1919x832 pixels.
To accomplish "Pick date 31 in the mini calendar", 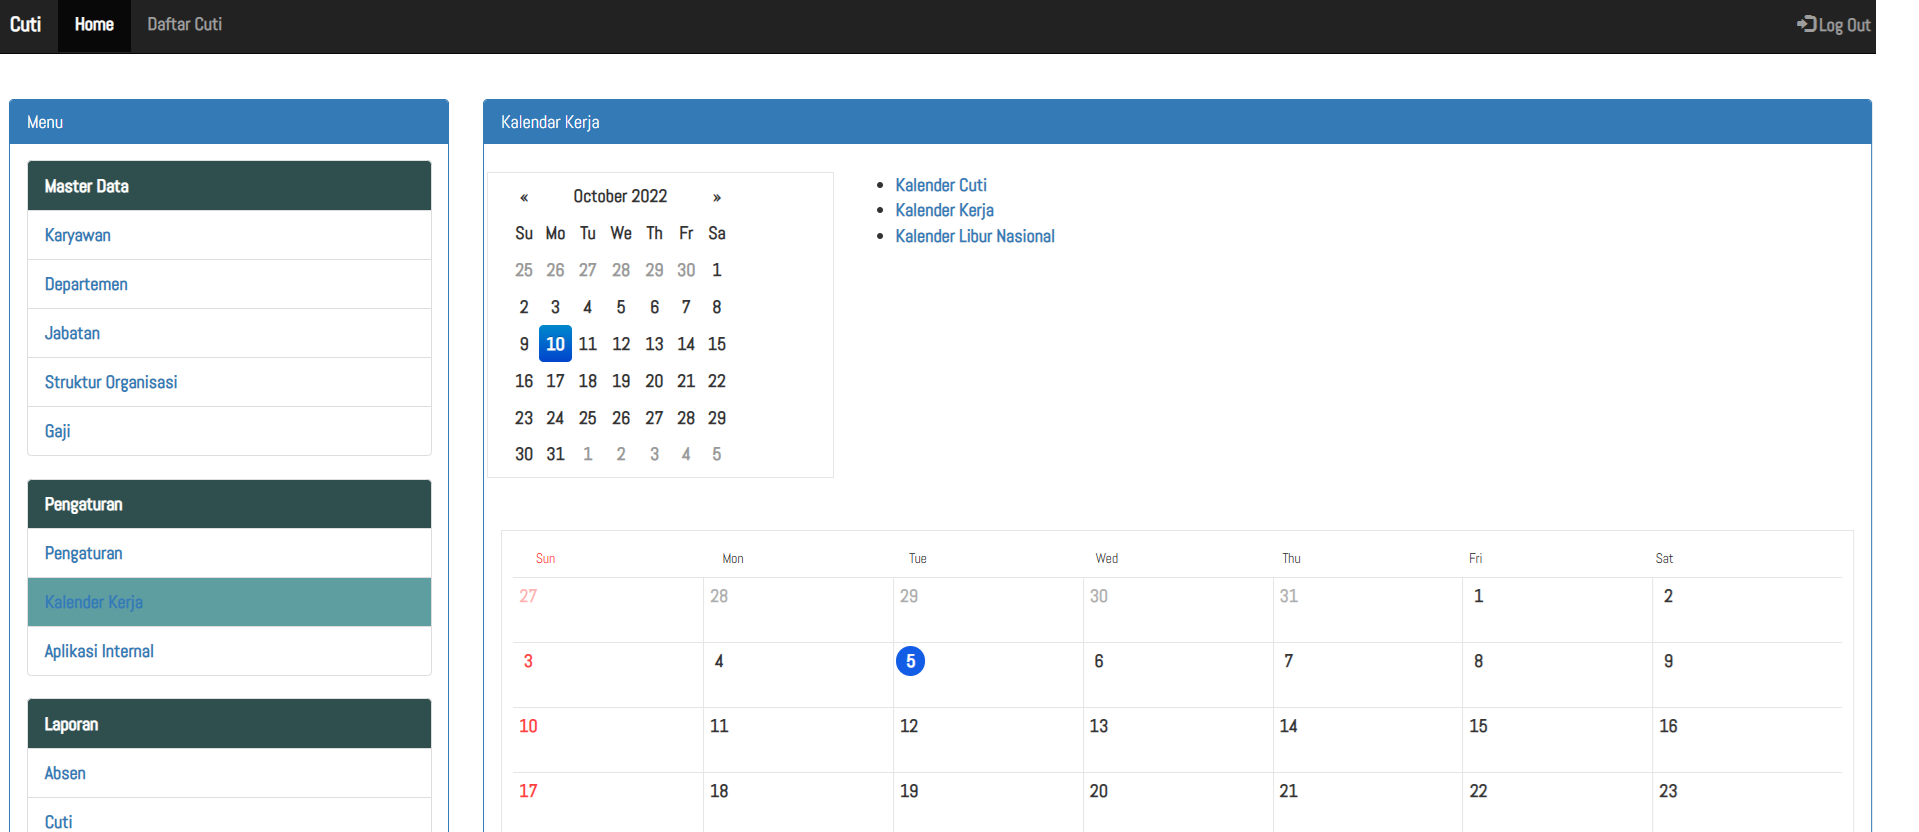I will [x=555, y=454].
